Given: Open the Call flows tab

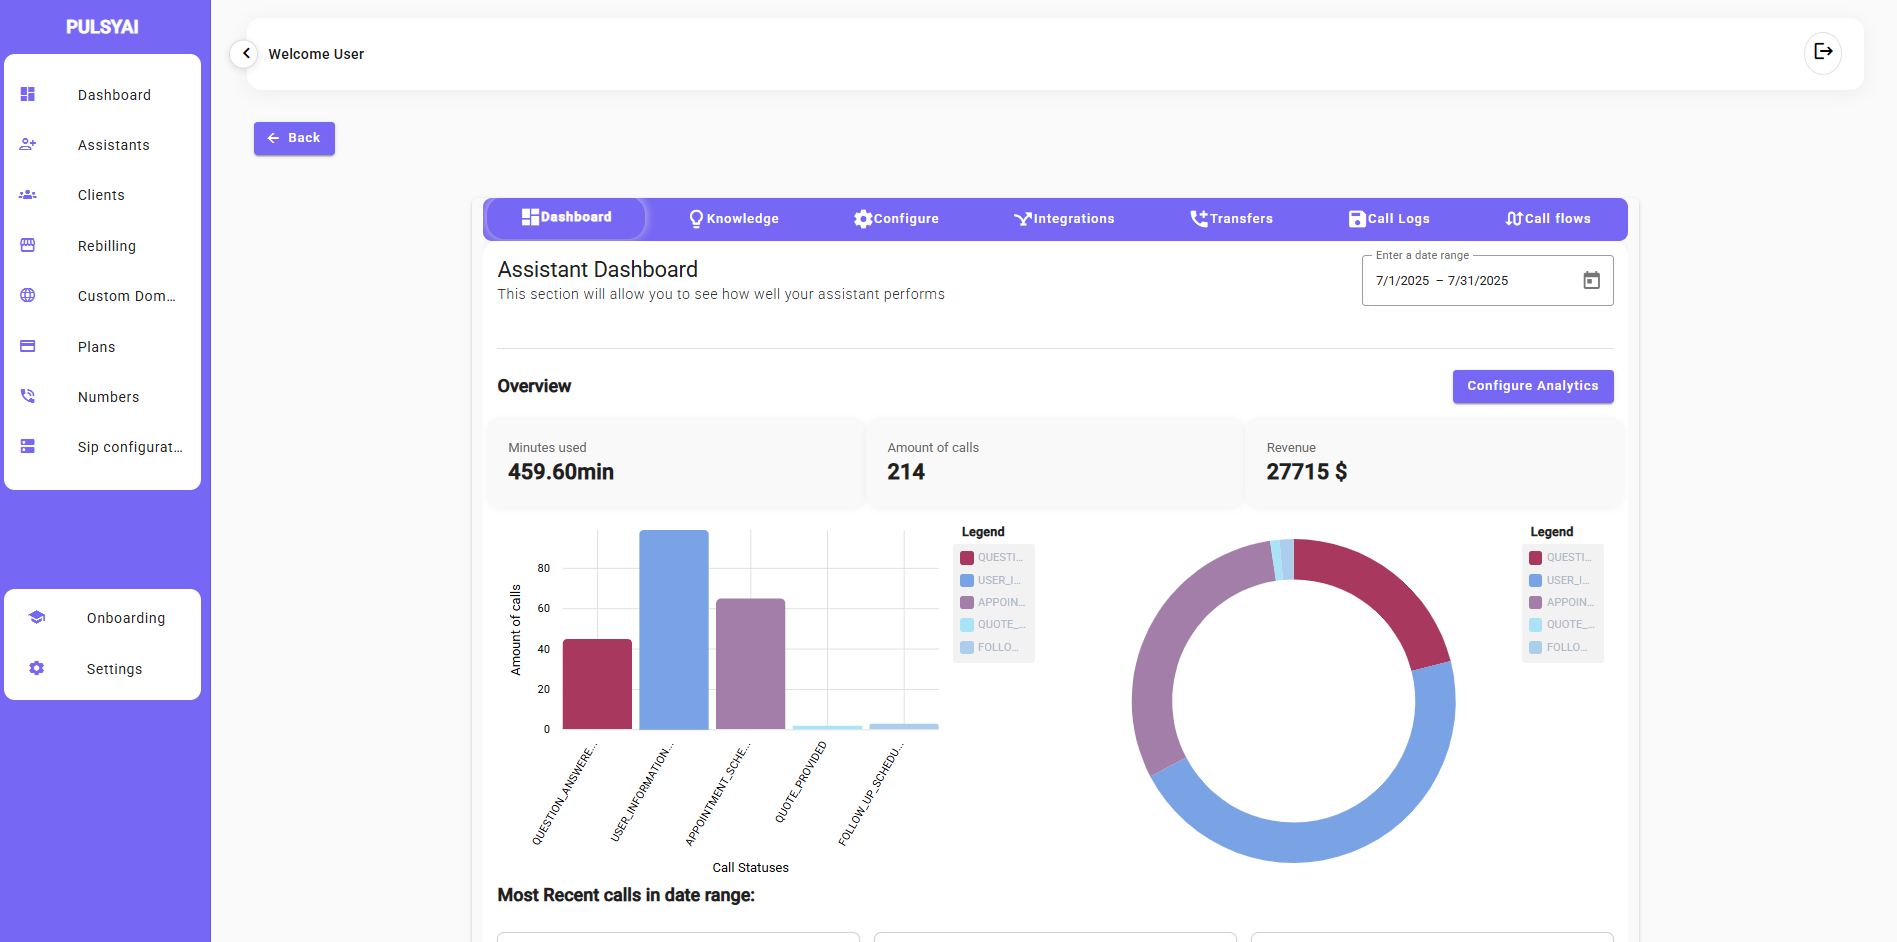Looking at the screenshot, I should pyautogui.click(x=1548, y=219).
